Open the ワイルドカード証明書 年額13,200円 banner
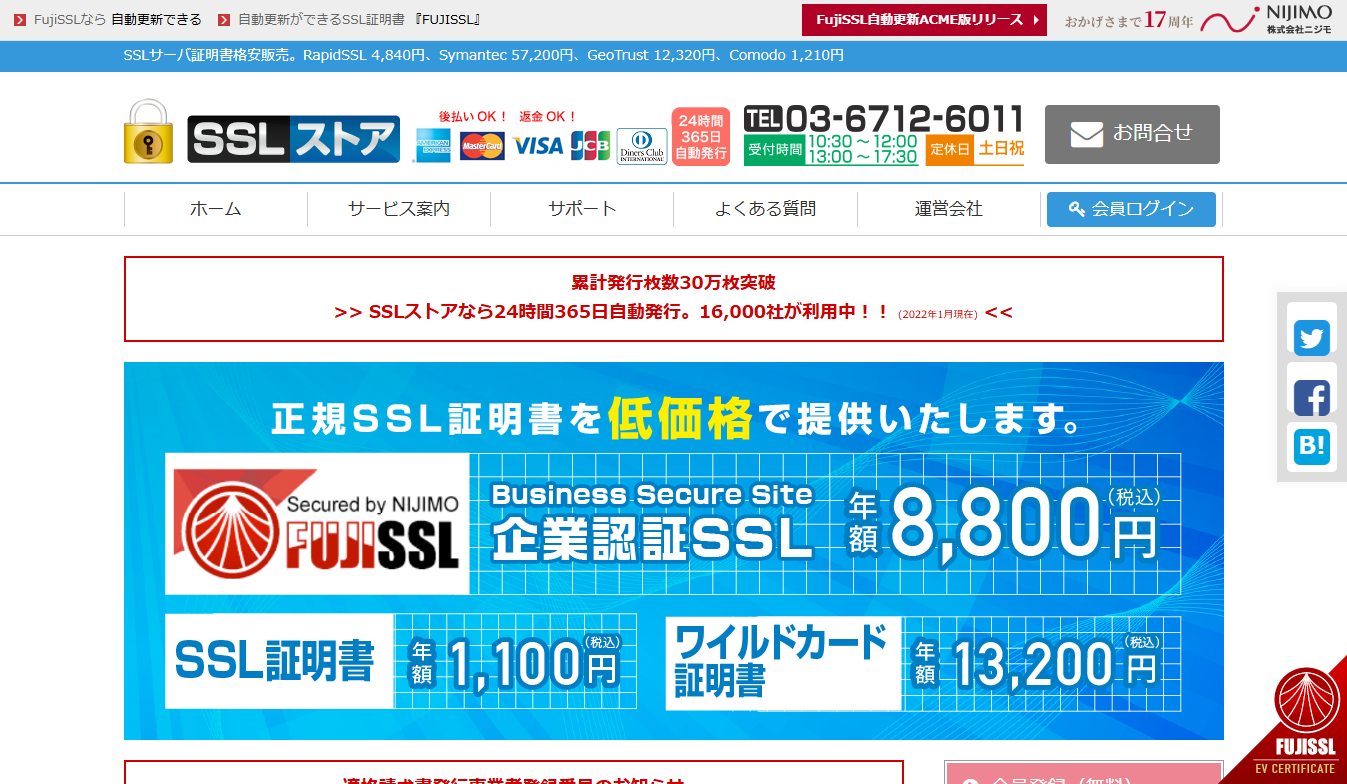 point(923,662)
